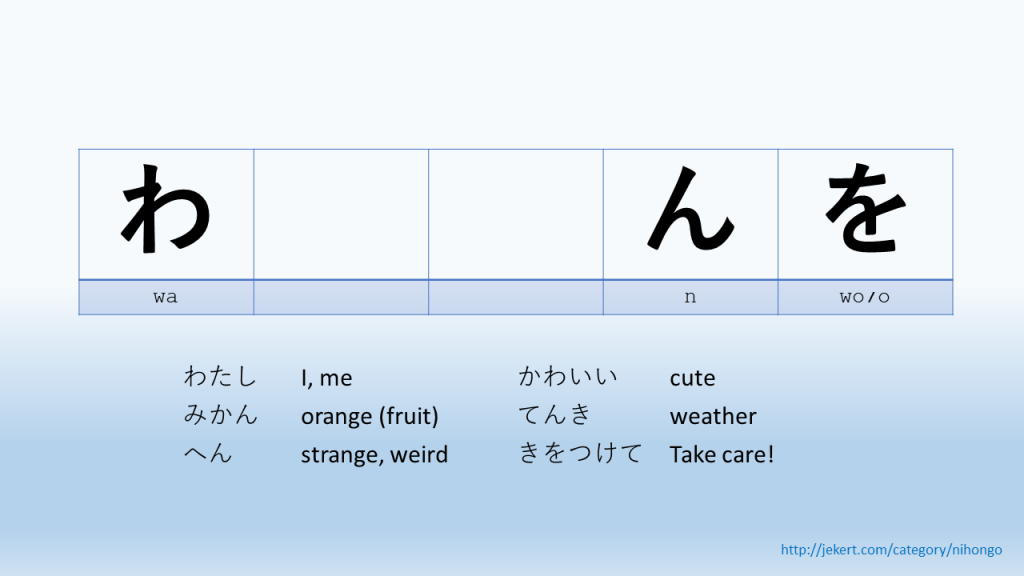
Task: Click the word わたし
Action: (x=220, y=377)
